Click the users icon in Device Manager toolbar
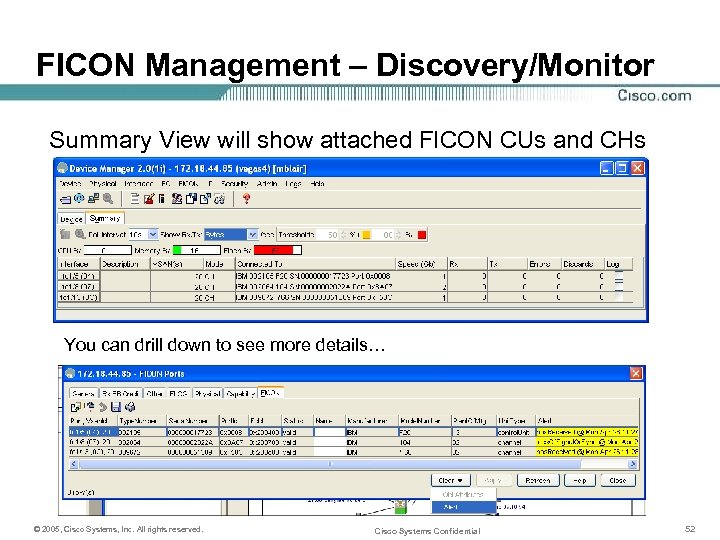Image resolution: width=720 pixels, height=540 pixels. pyautogui.click(x=177, y=198)
